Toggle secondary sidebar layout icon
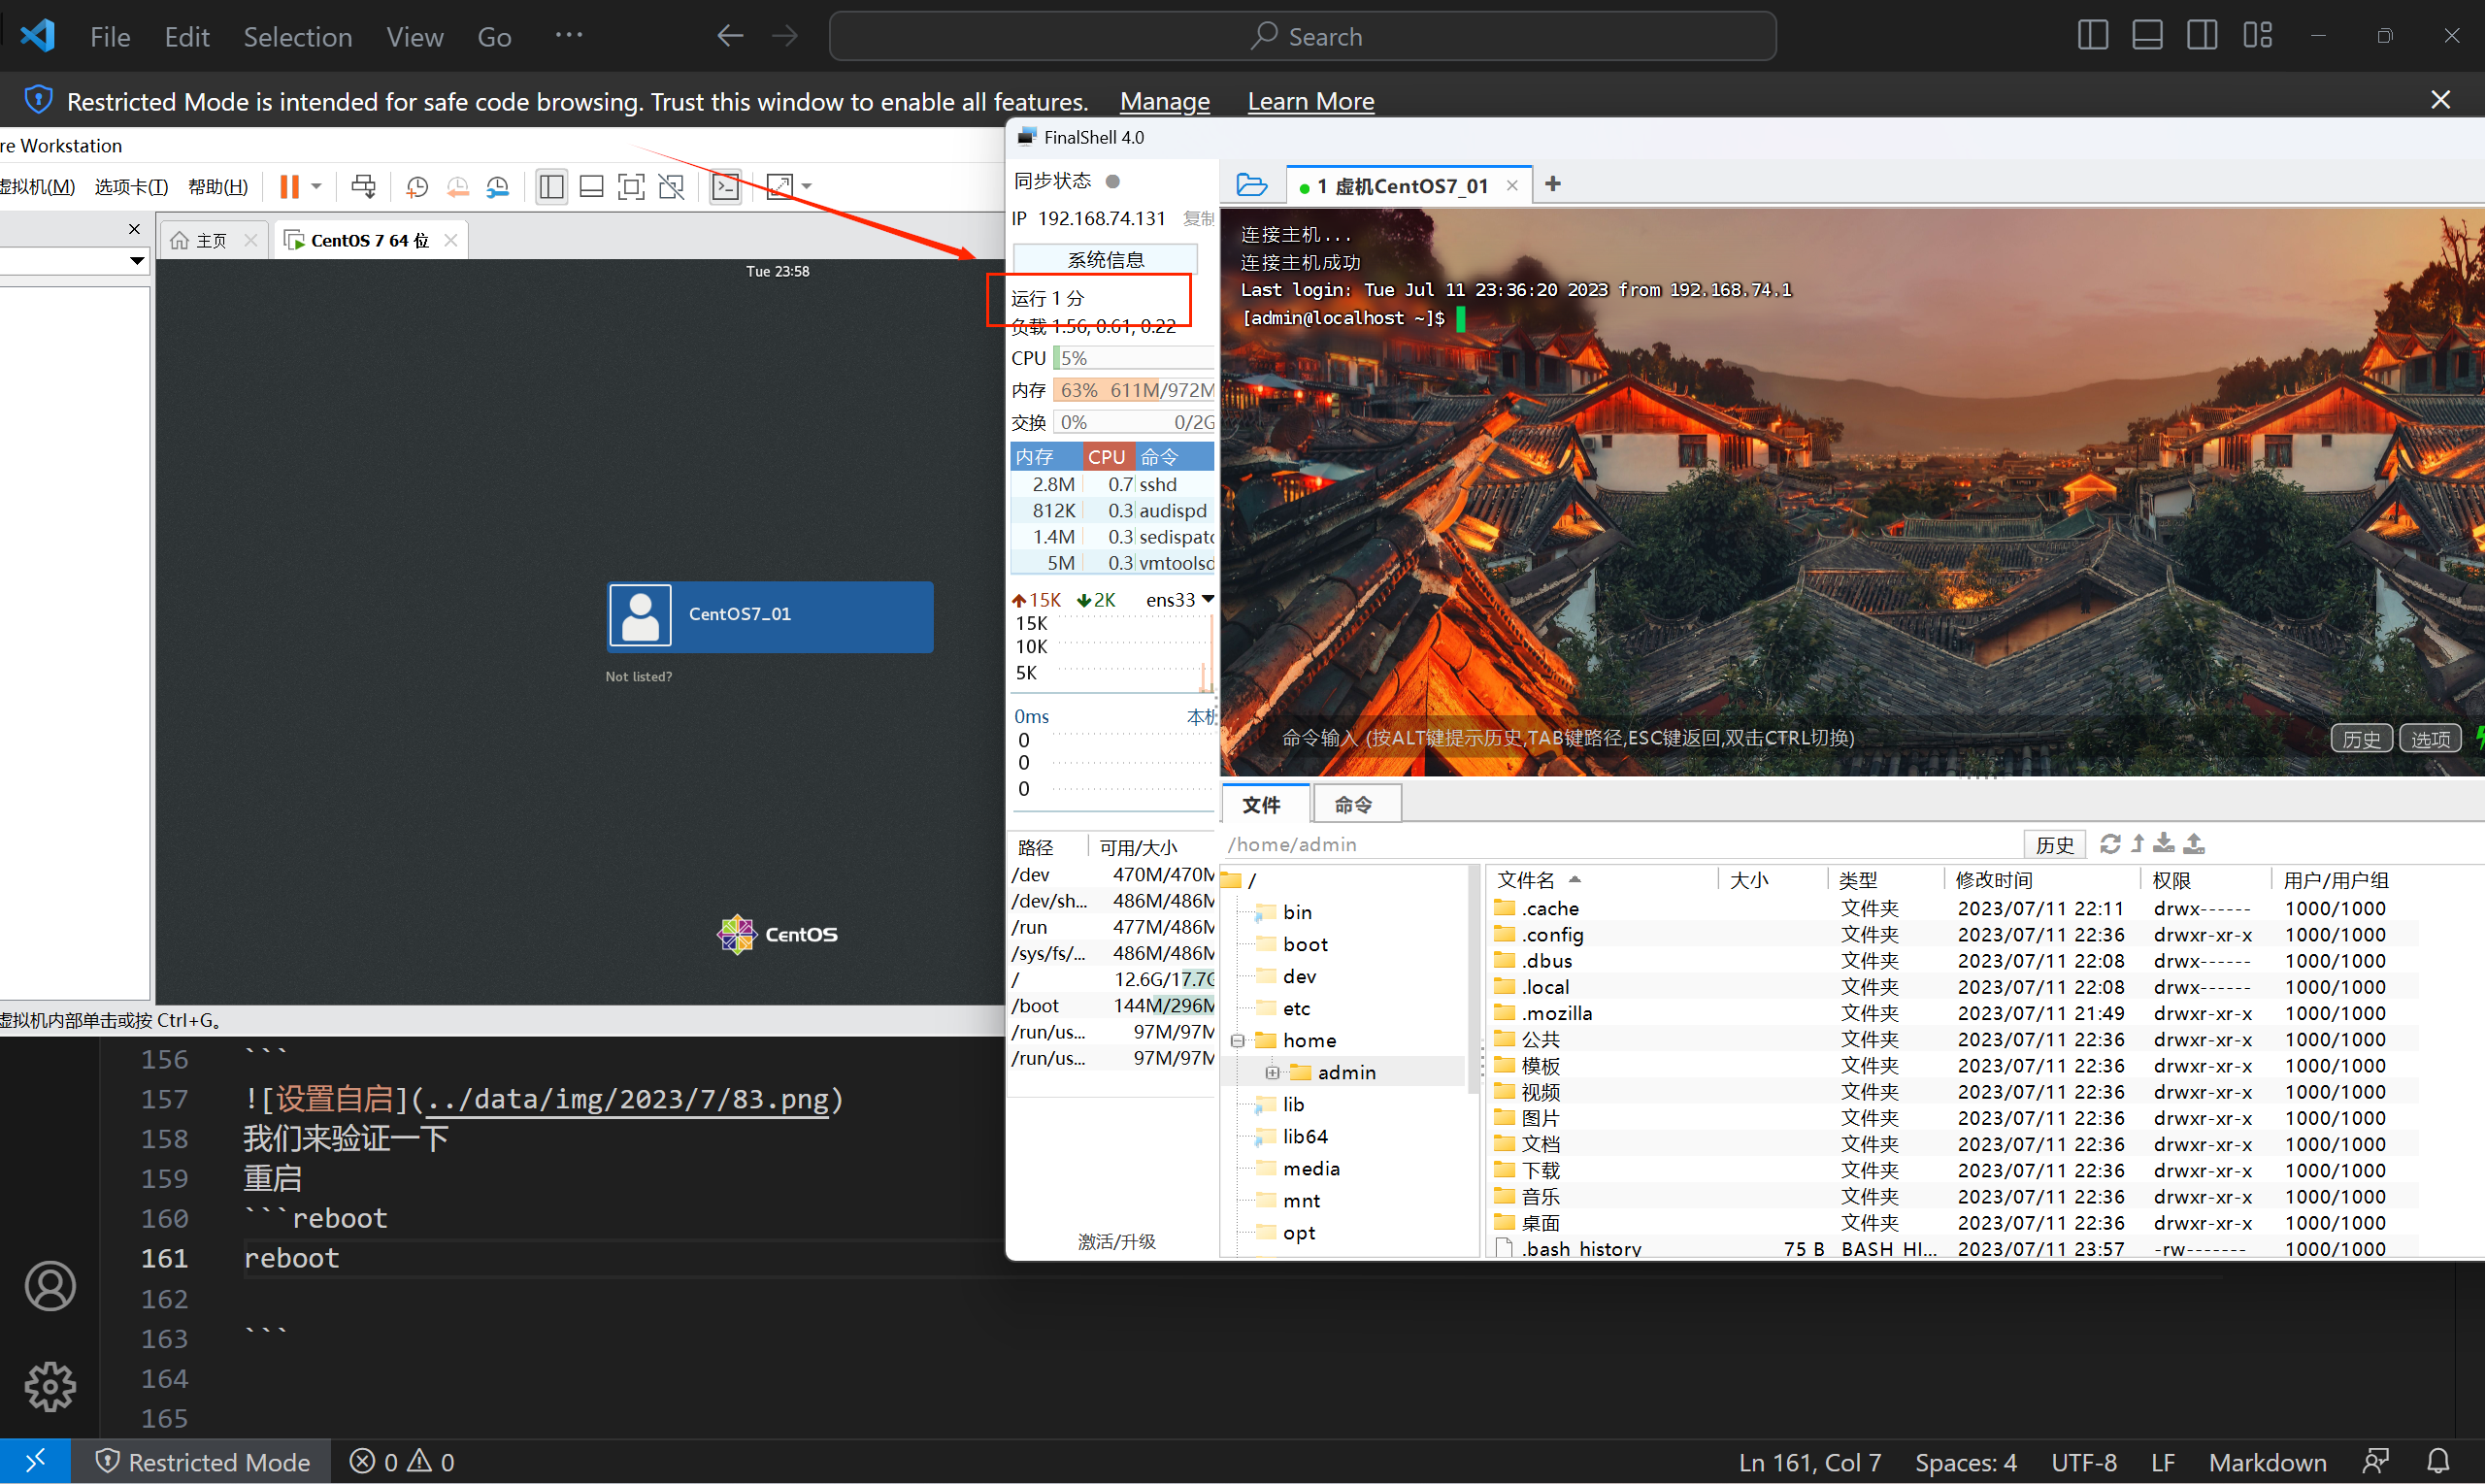 coord(2201,36)
